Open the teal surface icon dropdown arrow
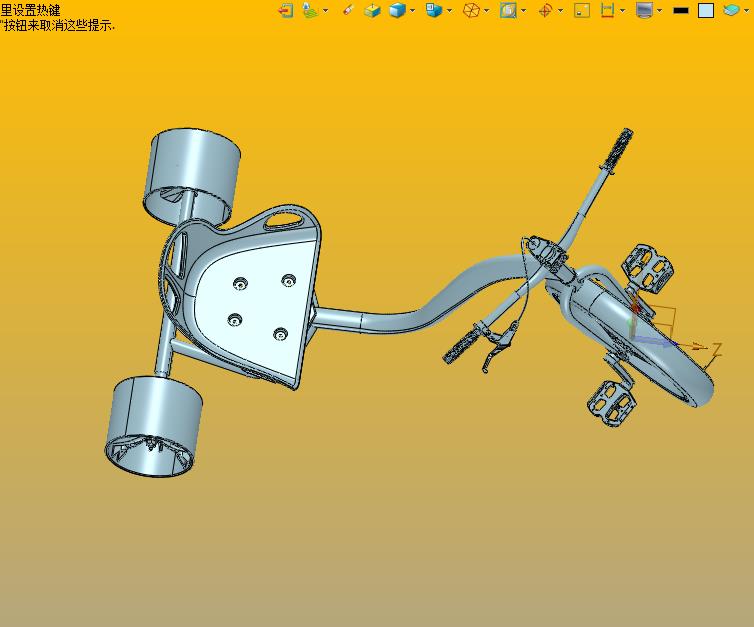The width and height of the screenshot is (754, 627). pyautogui.click(x=747, y=10)
